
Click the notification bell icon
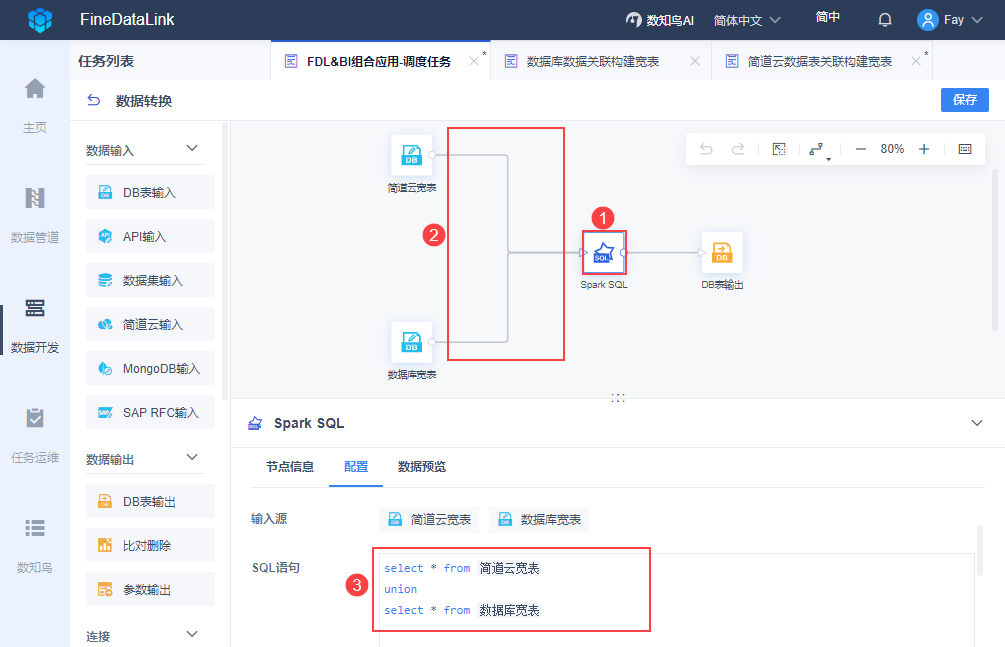coord(885,20)
